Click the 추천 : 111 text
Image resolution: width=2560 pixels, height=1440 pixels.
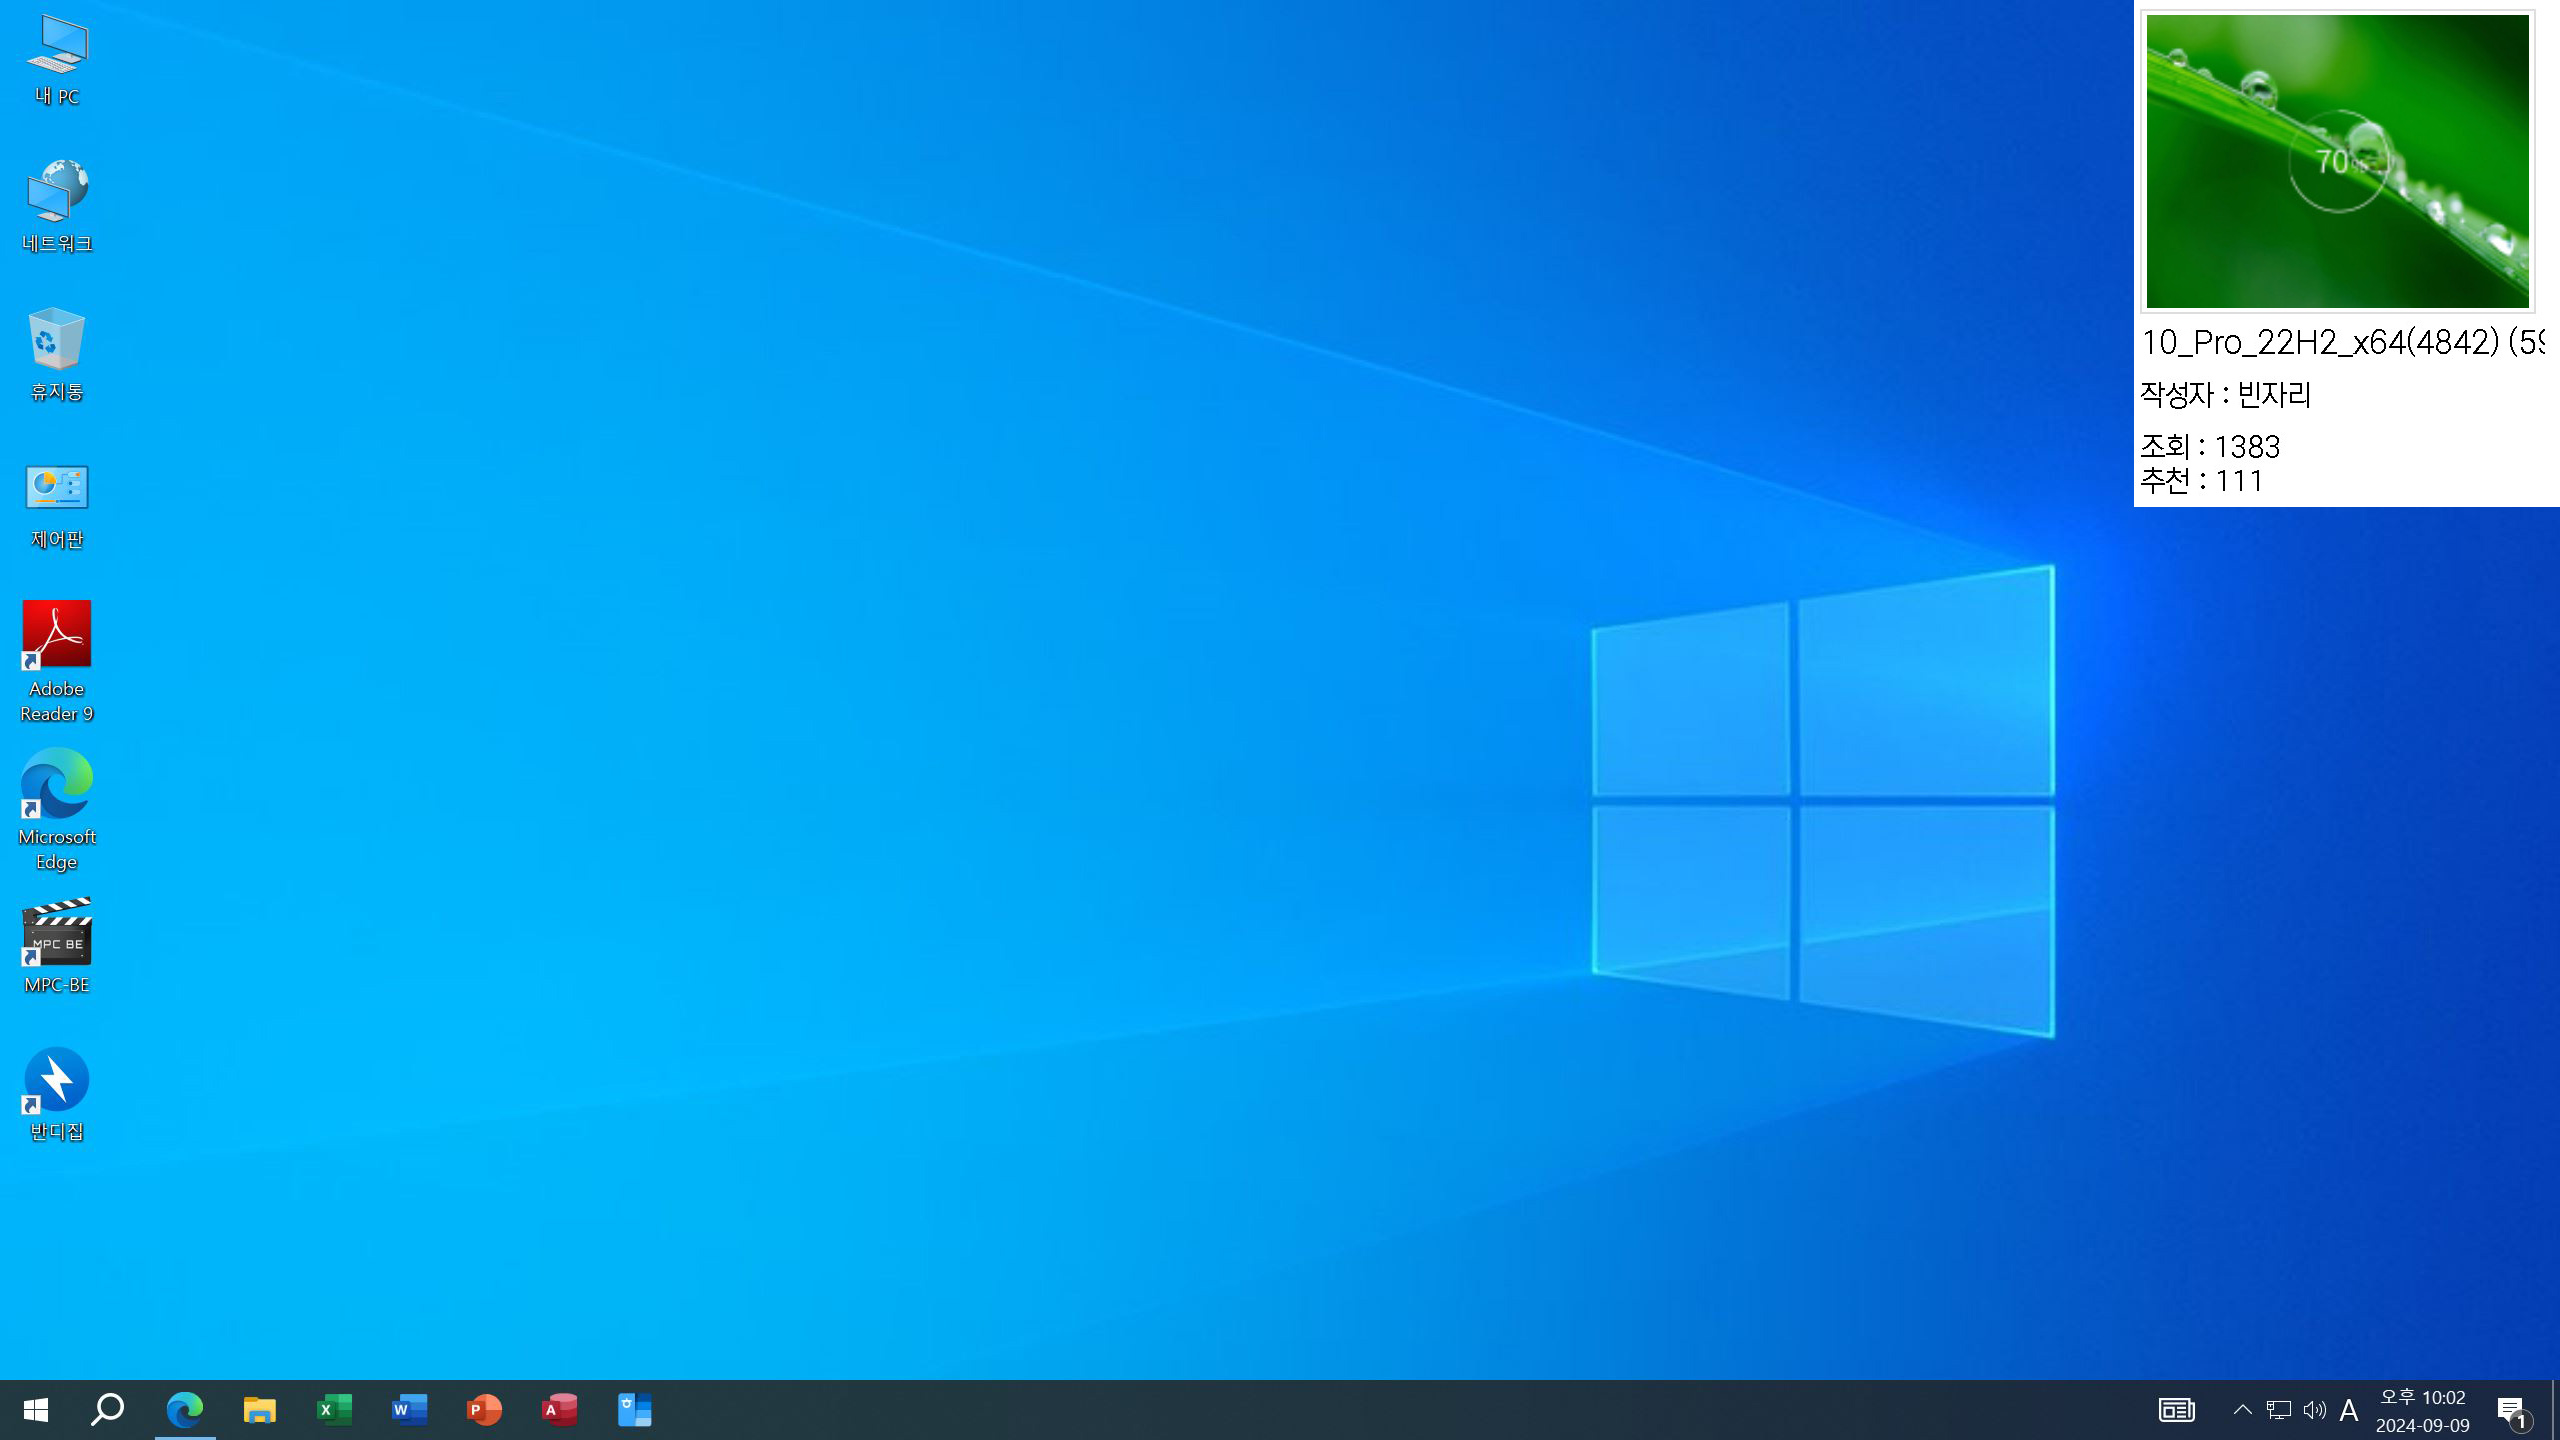pyautogui.click(x=2202, y=481)
